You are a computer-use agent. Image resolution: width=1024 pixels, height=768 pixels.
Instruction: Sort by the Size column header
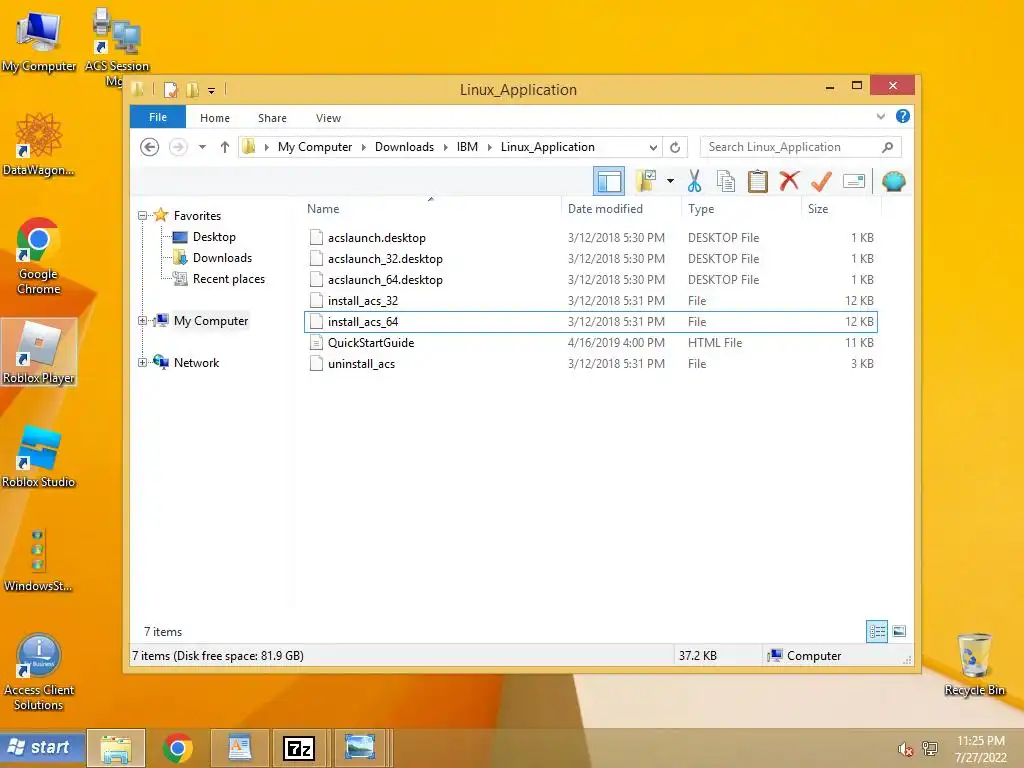coord(841,209)
